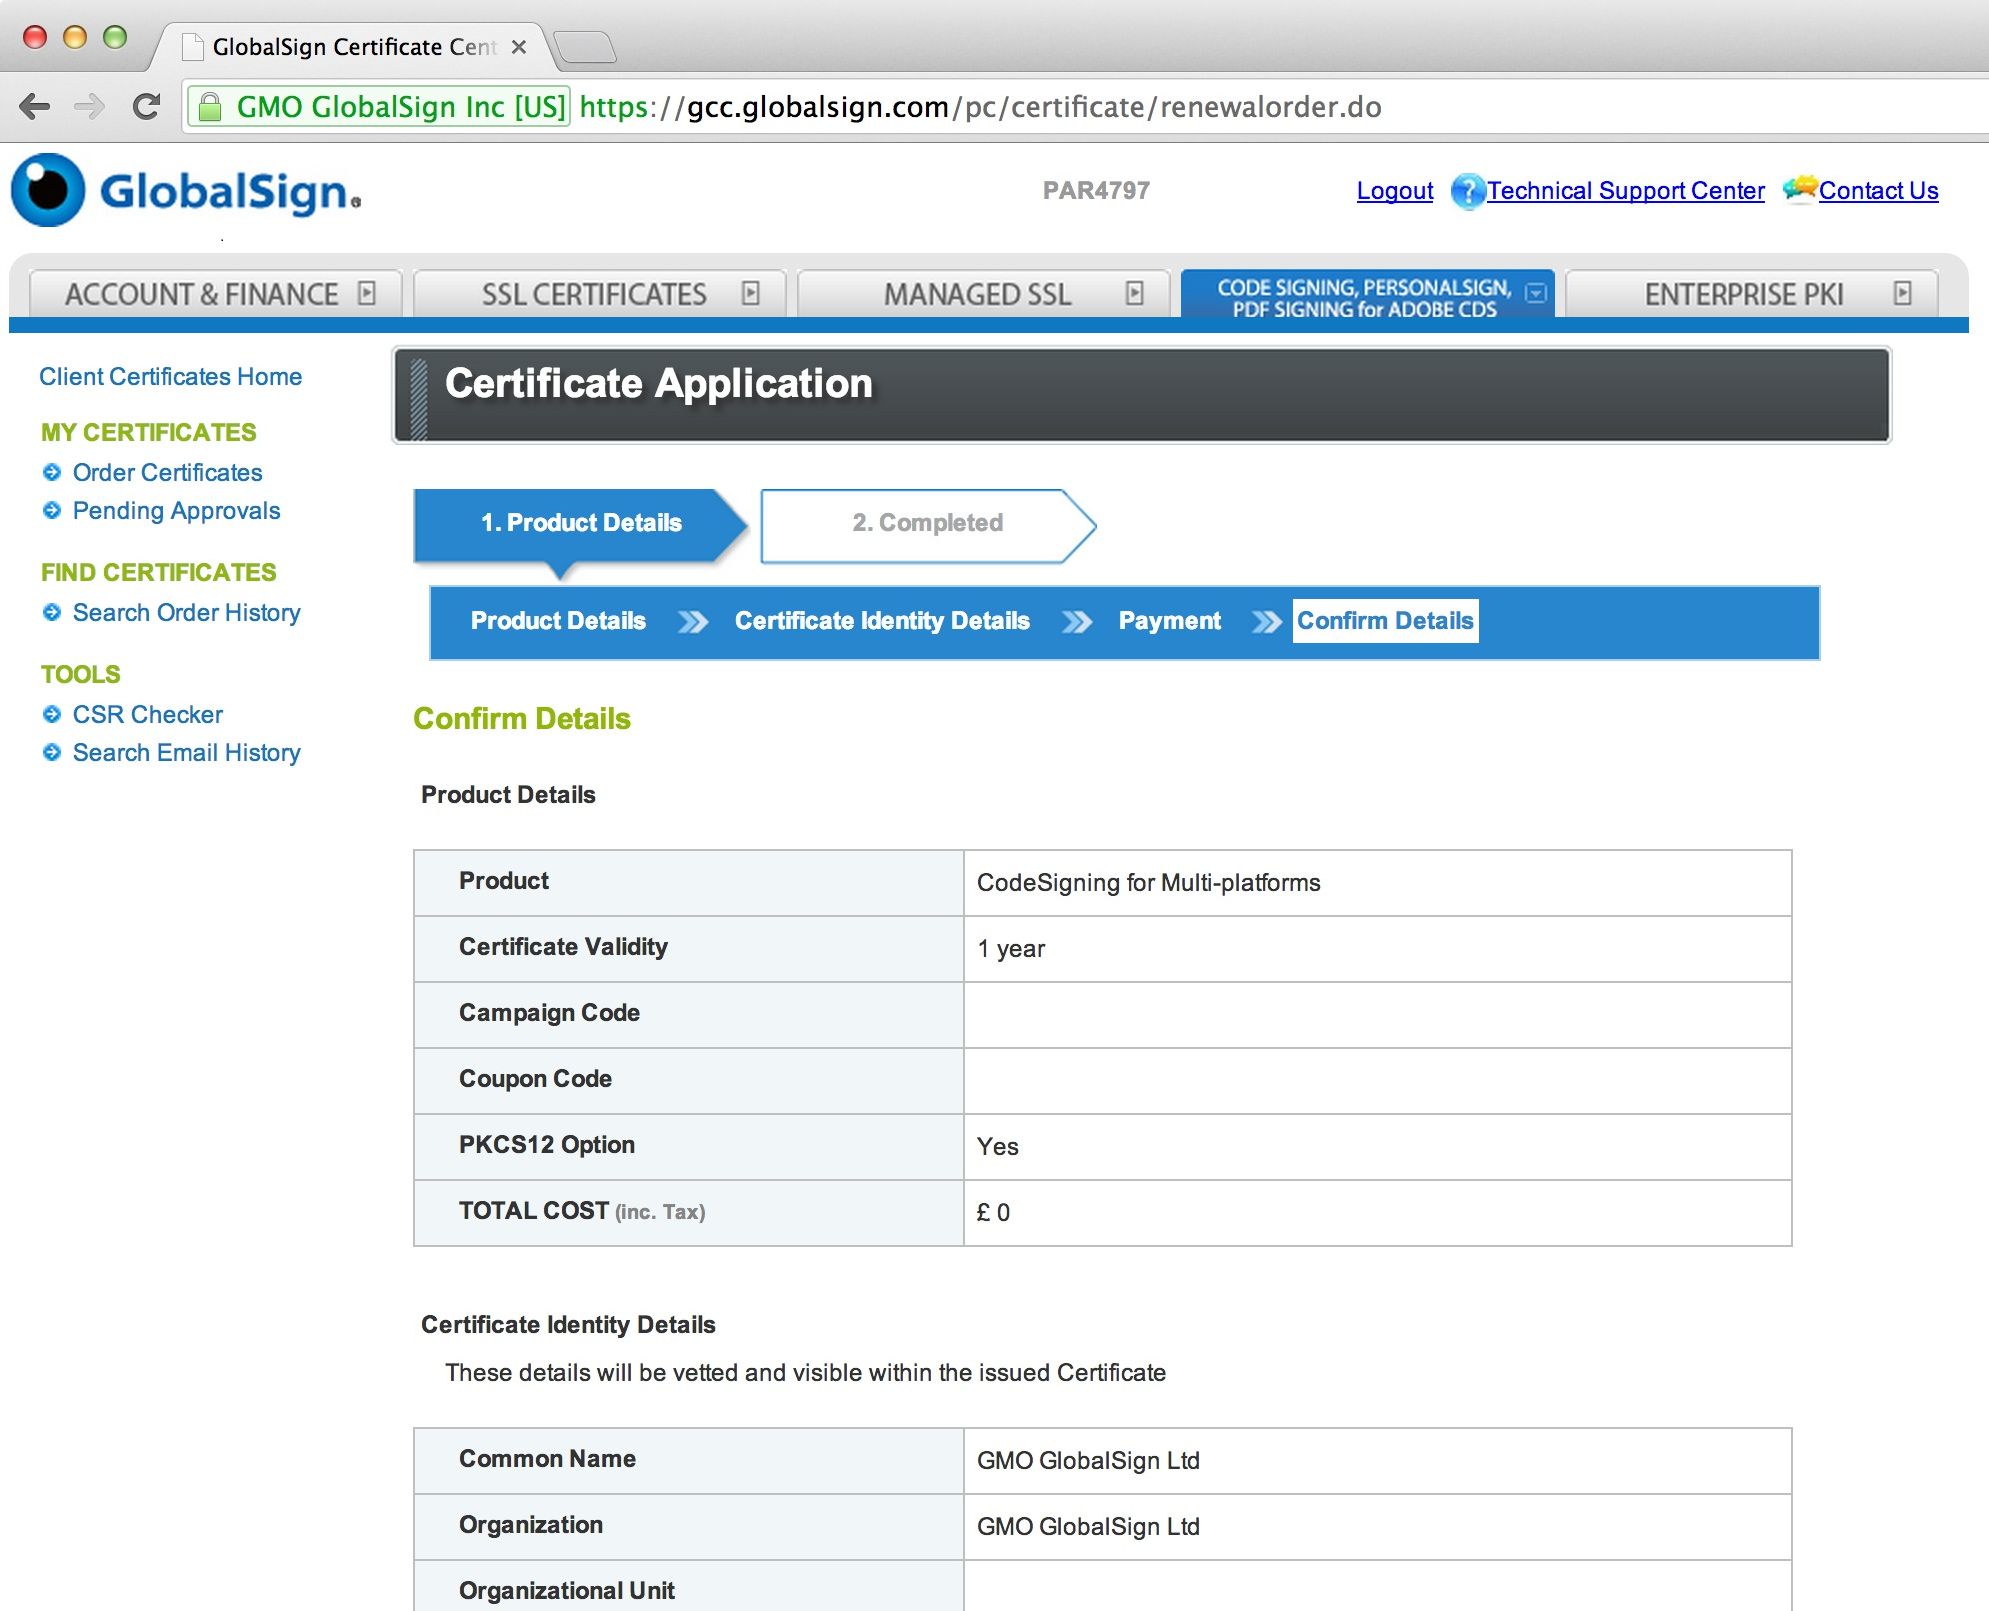Click the 'Certificate Identity Details' section heading
Viewport: 1989px width, 1611px height.
pyautogui.click(x=568, y=1325)
